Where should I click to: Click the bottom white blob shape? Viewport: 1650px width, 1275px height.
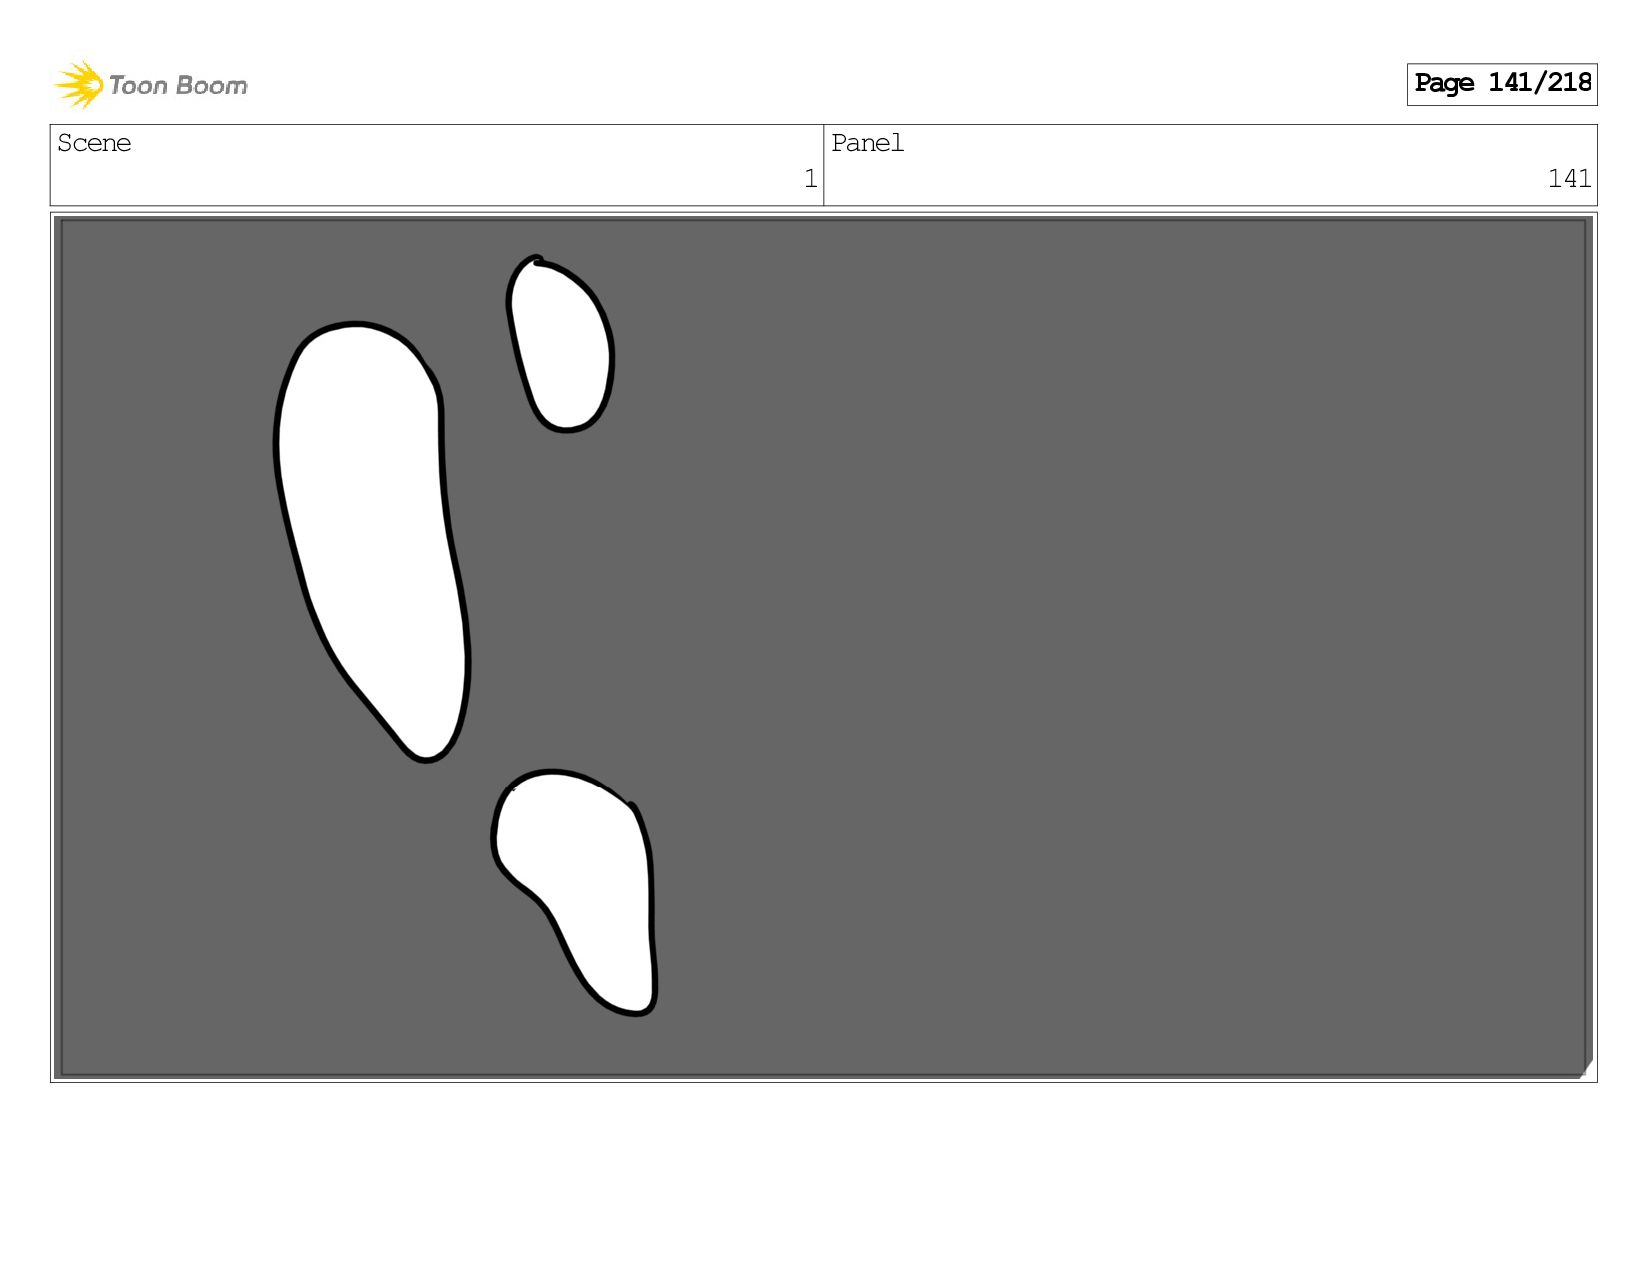(575, 891)
